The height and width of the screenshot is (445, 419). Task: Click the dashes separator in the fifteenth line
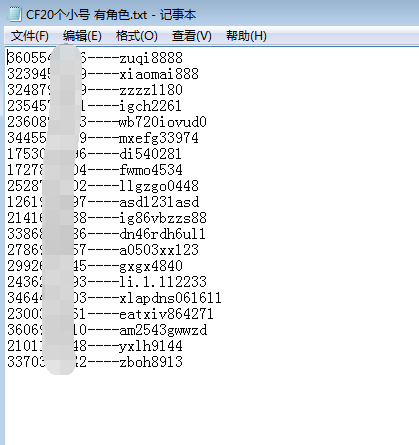click(103, 282)
